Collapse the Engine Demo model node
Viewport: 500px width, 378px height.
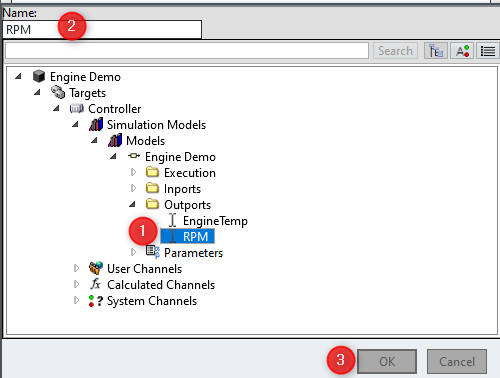click(x=113, y=156)
